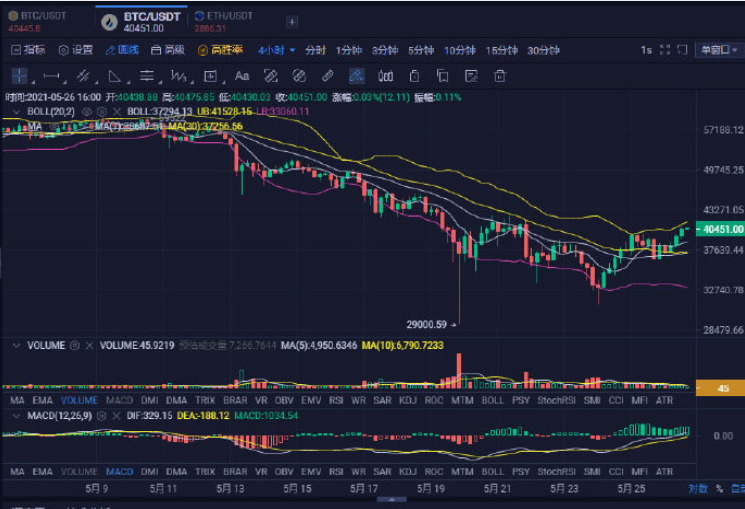The width and height of the screenshot is (745, 509).
Task: Open the 单窗口 window layout dropdown
Action: (x=719, y=50)
